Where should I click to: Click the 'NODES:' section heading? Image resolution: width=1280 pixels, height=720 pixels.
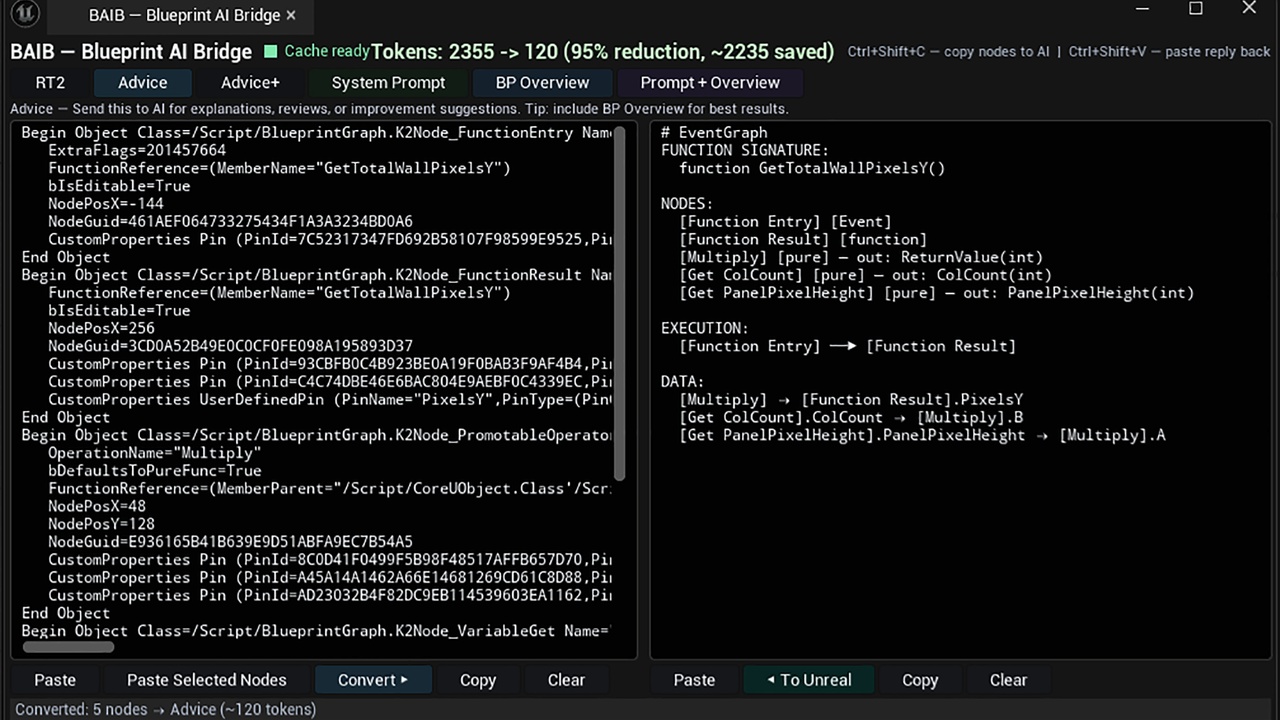point(685,204)
